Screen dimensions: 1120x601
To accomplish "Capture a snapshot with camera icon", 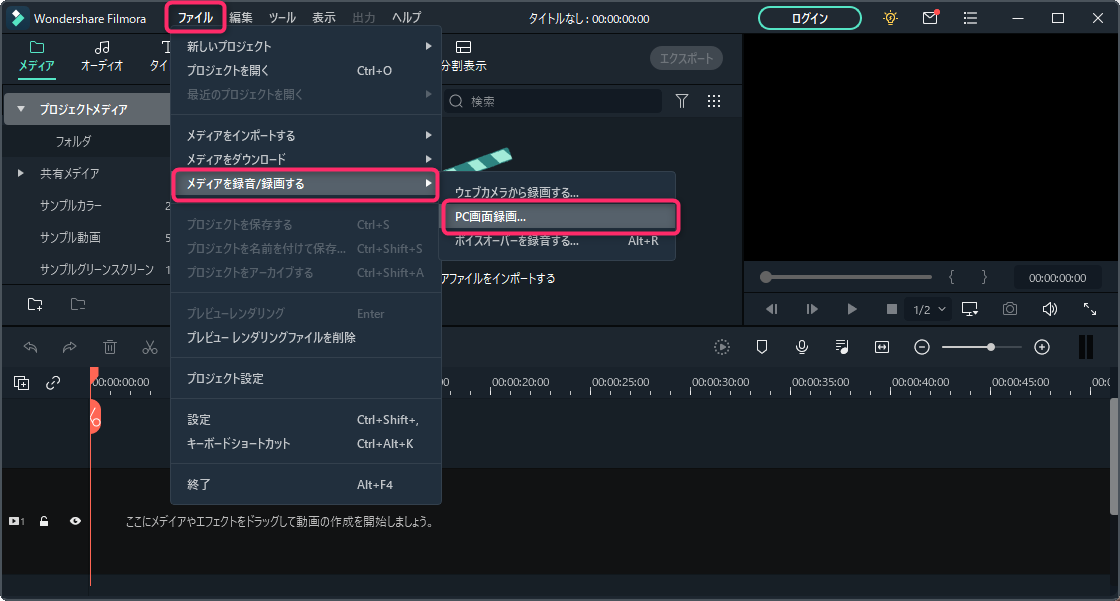I will coord(1009,309).
